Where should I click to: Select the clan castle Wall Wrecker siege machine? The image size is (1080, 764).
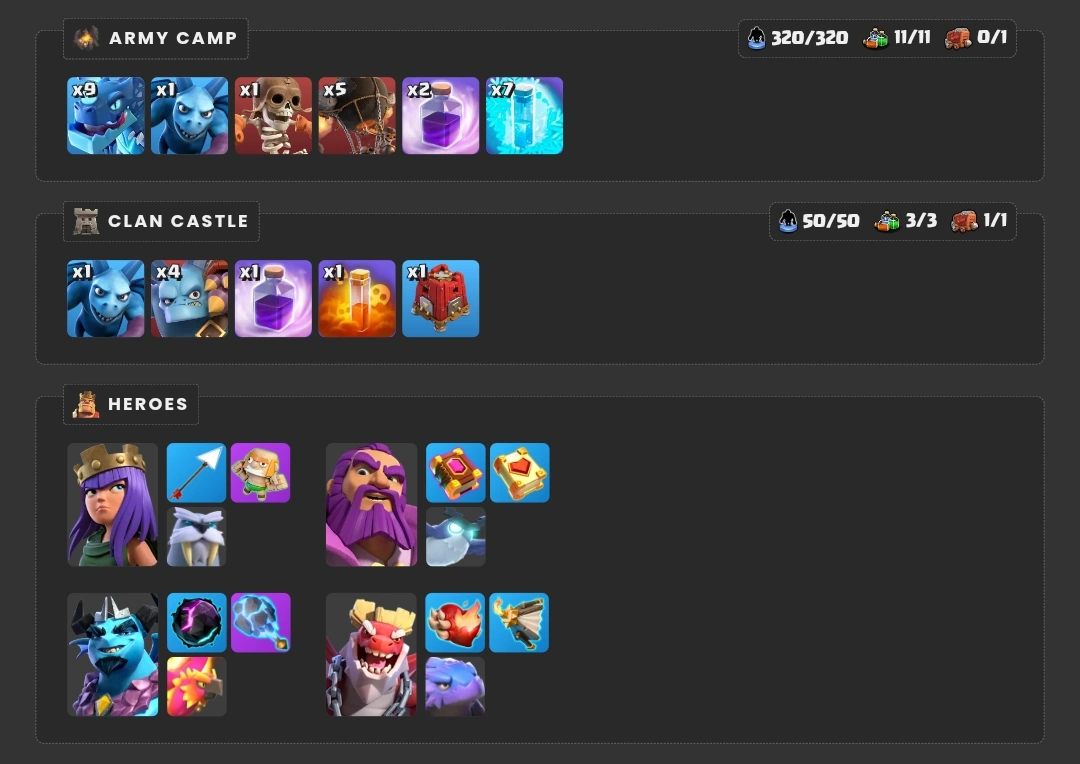coord(441,298)
